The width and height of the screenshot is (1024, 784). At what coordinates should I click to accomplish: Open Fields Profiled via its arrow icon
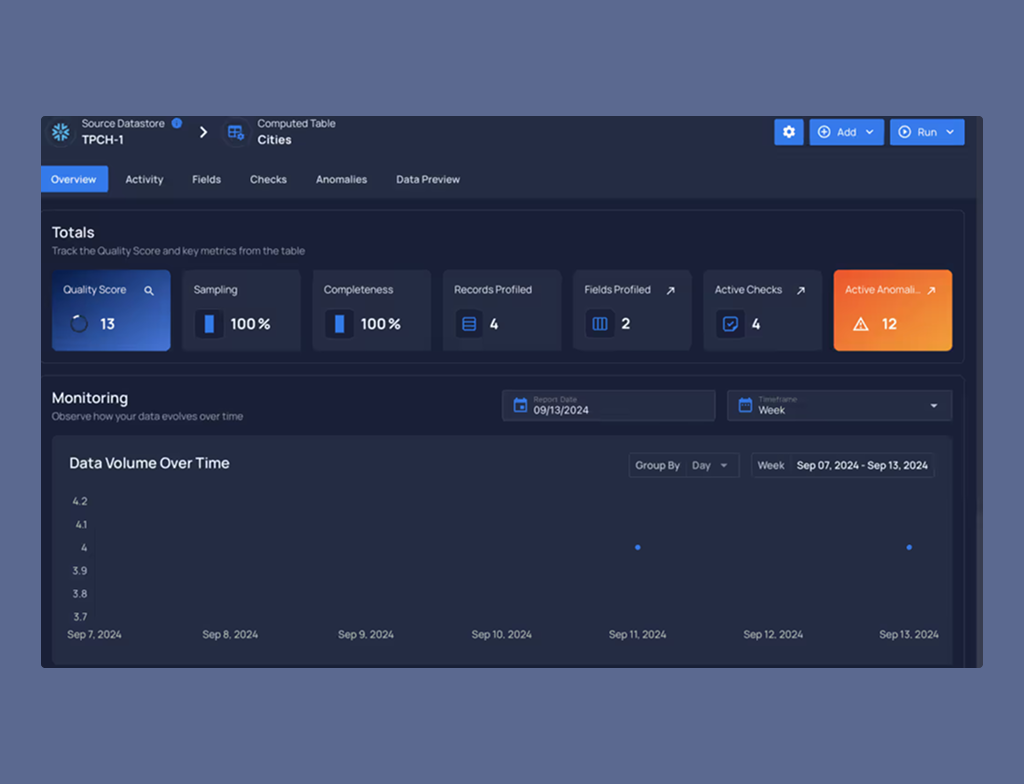pyautogui.click(x=670, y=290)
